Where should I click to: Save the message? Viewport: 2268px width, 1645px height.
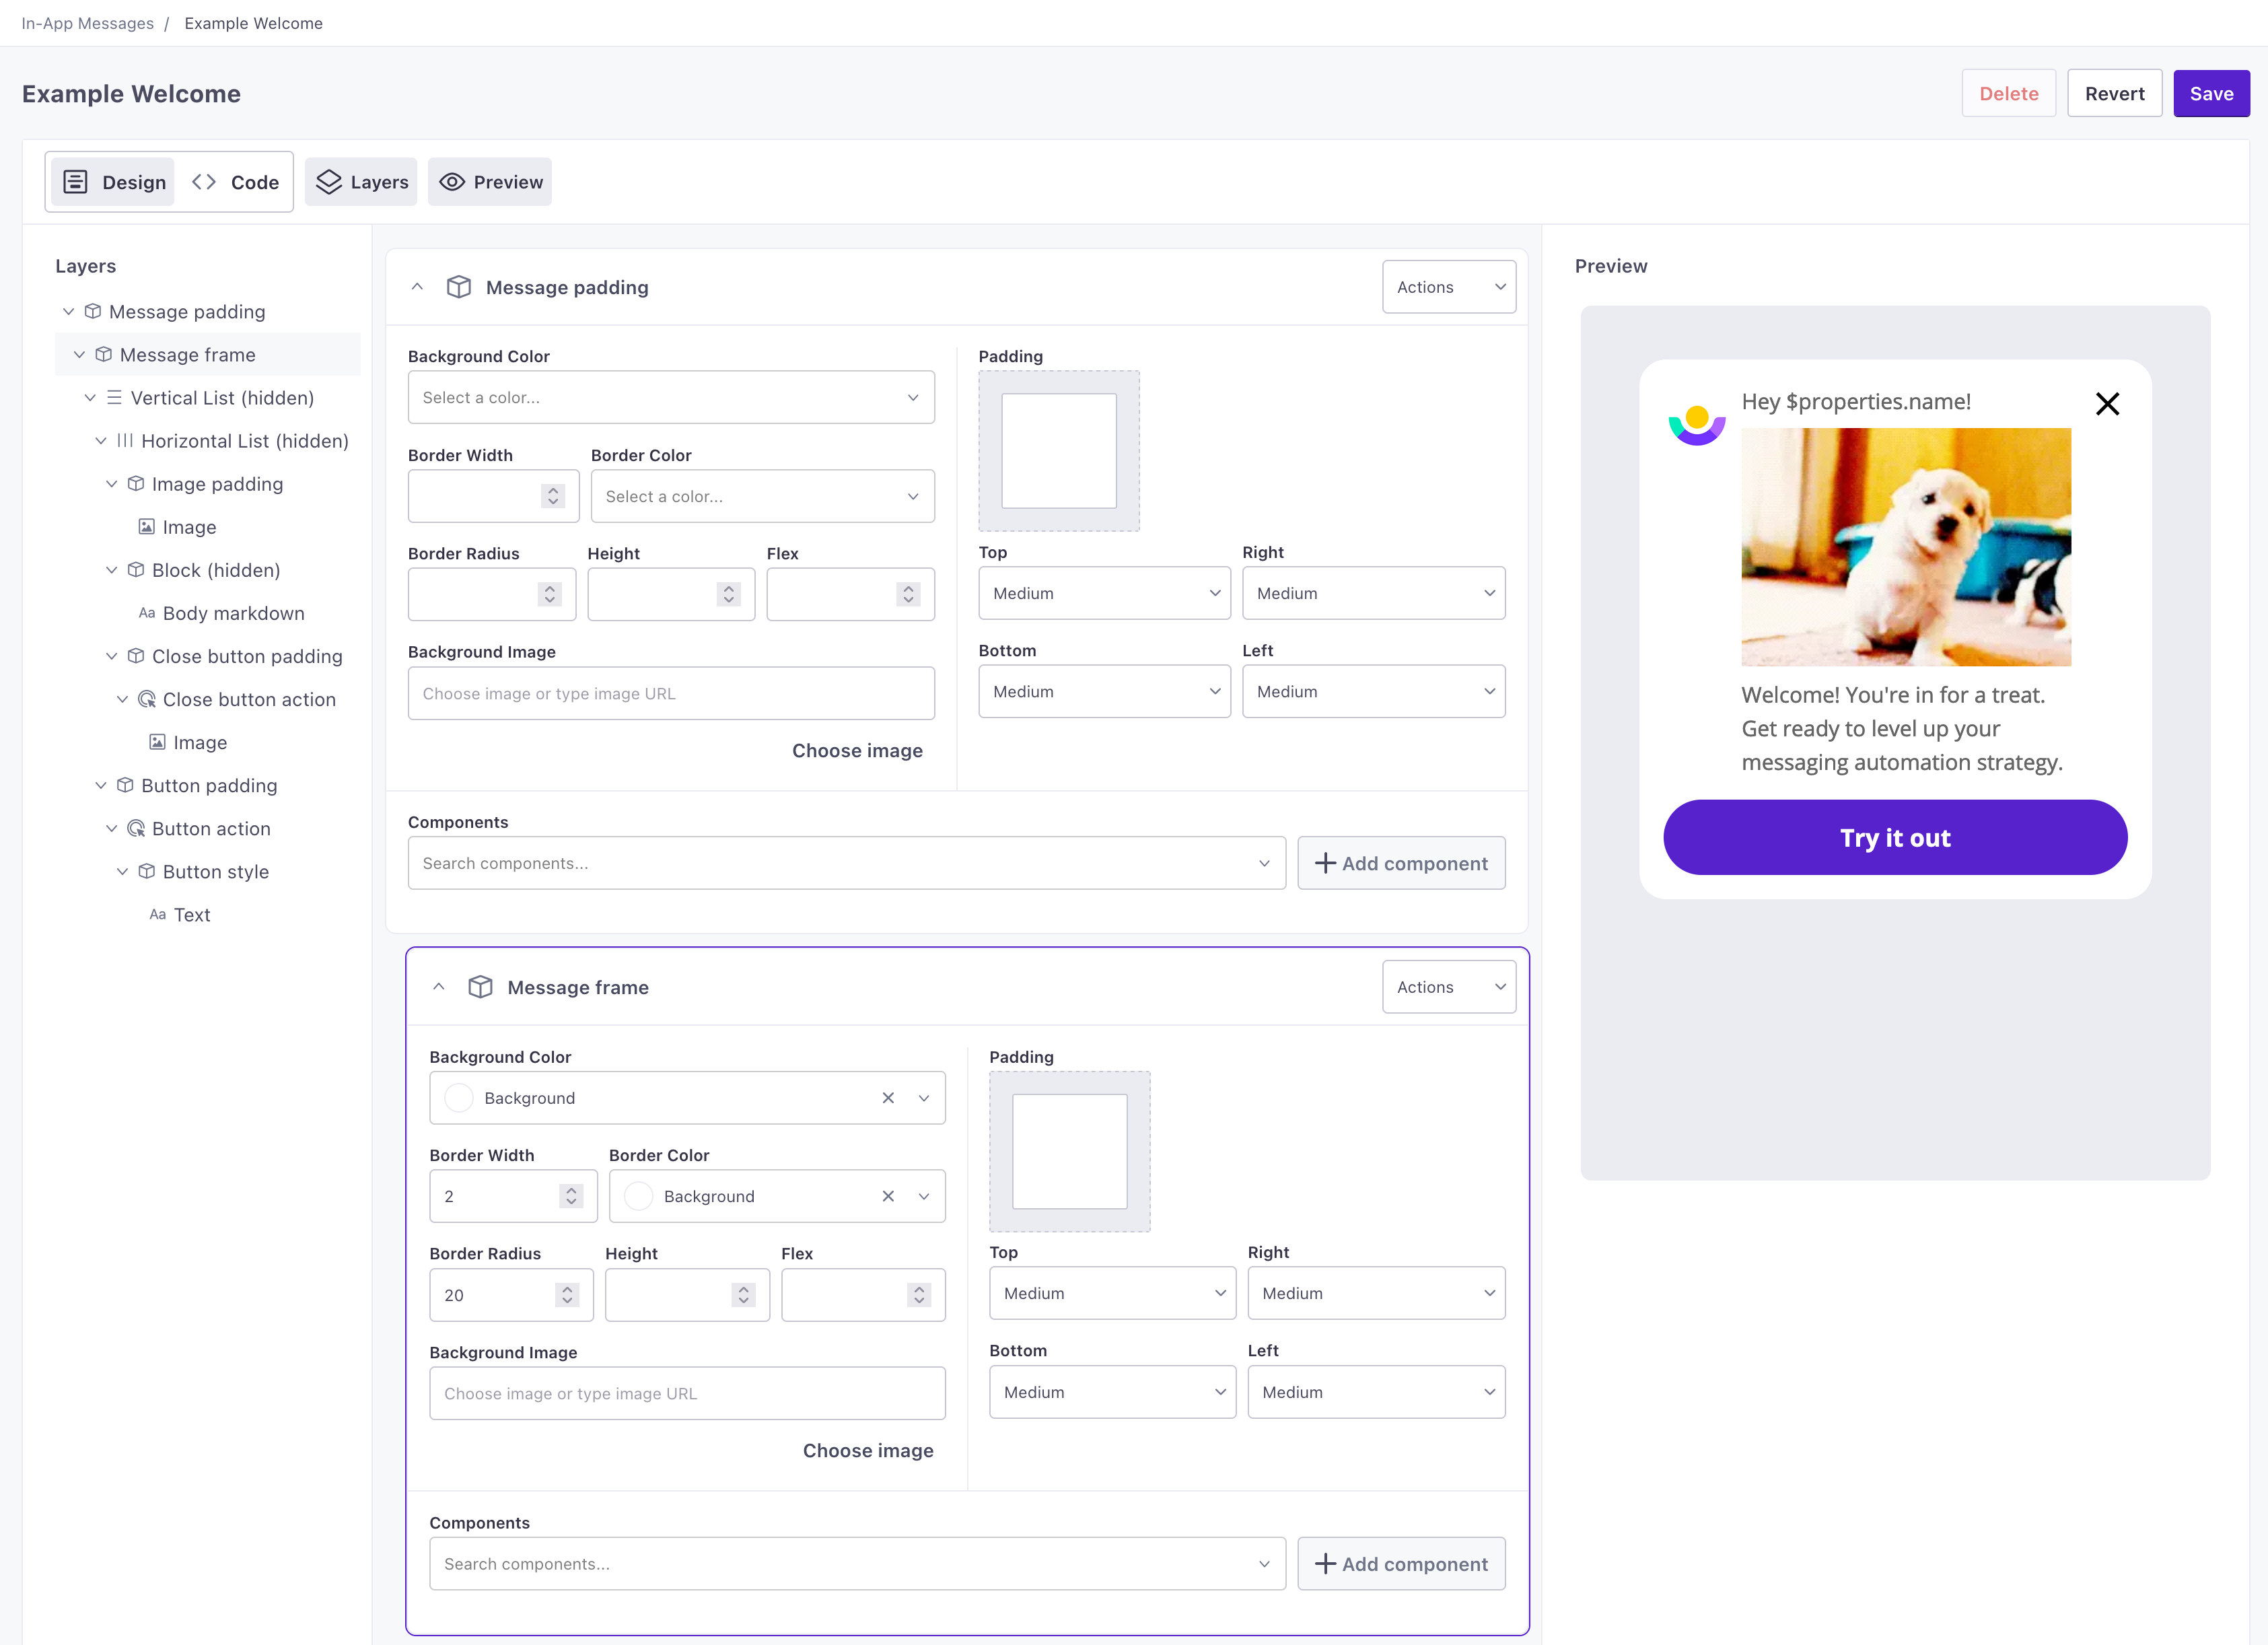click(2211, 93)
